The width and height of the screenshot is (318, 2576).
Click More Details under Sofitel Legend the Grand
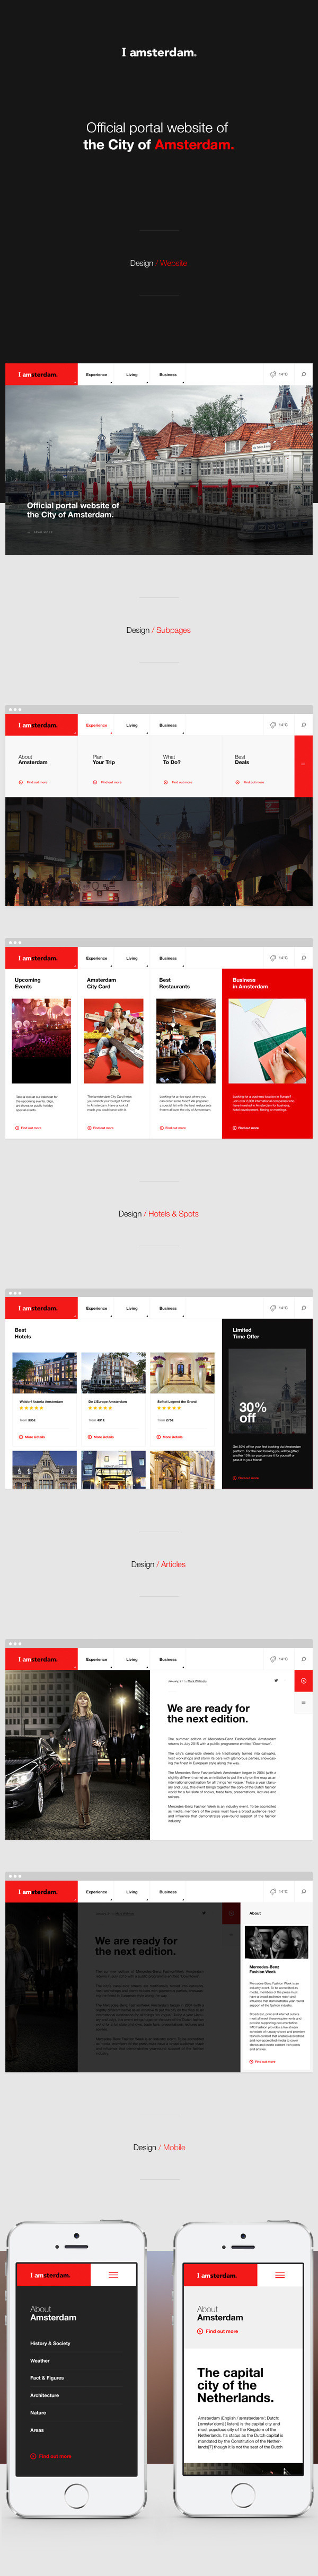[x=170, y=1437]
